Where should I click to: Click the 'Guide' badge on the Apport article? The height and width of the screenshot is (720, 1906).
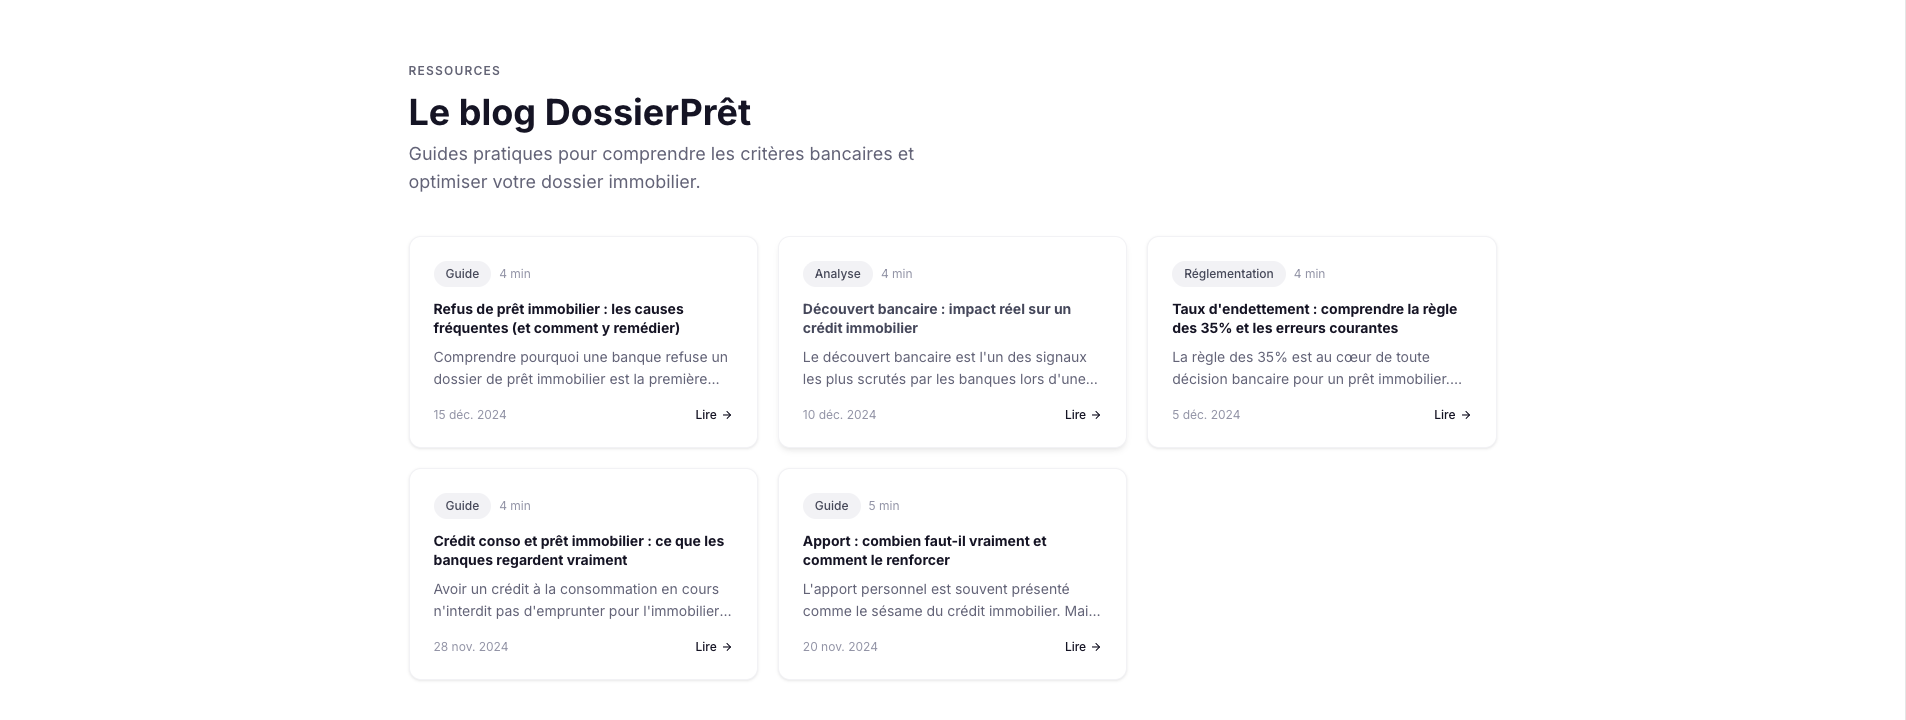pos(831,505)
